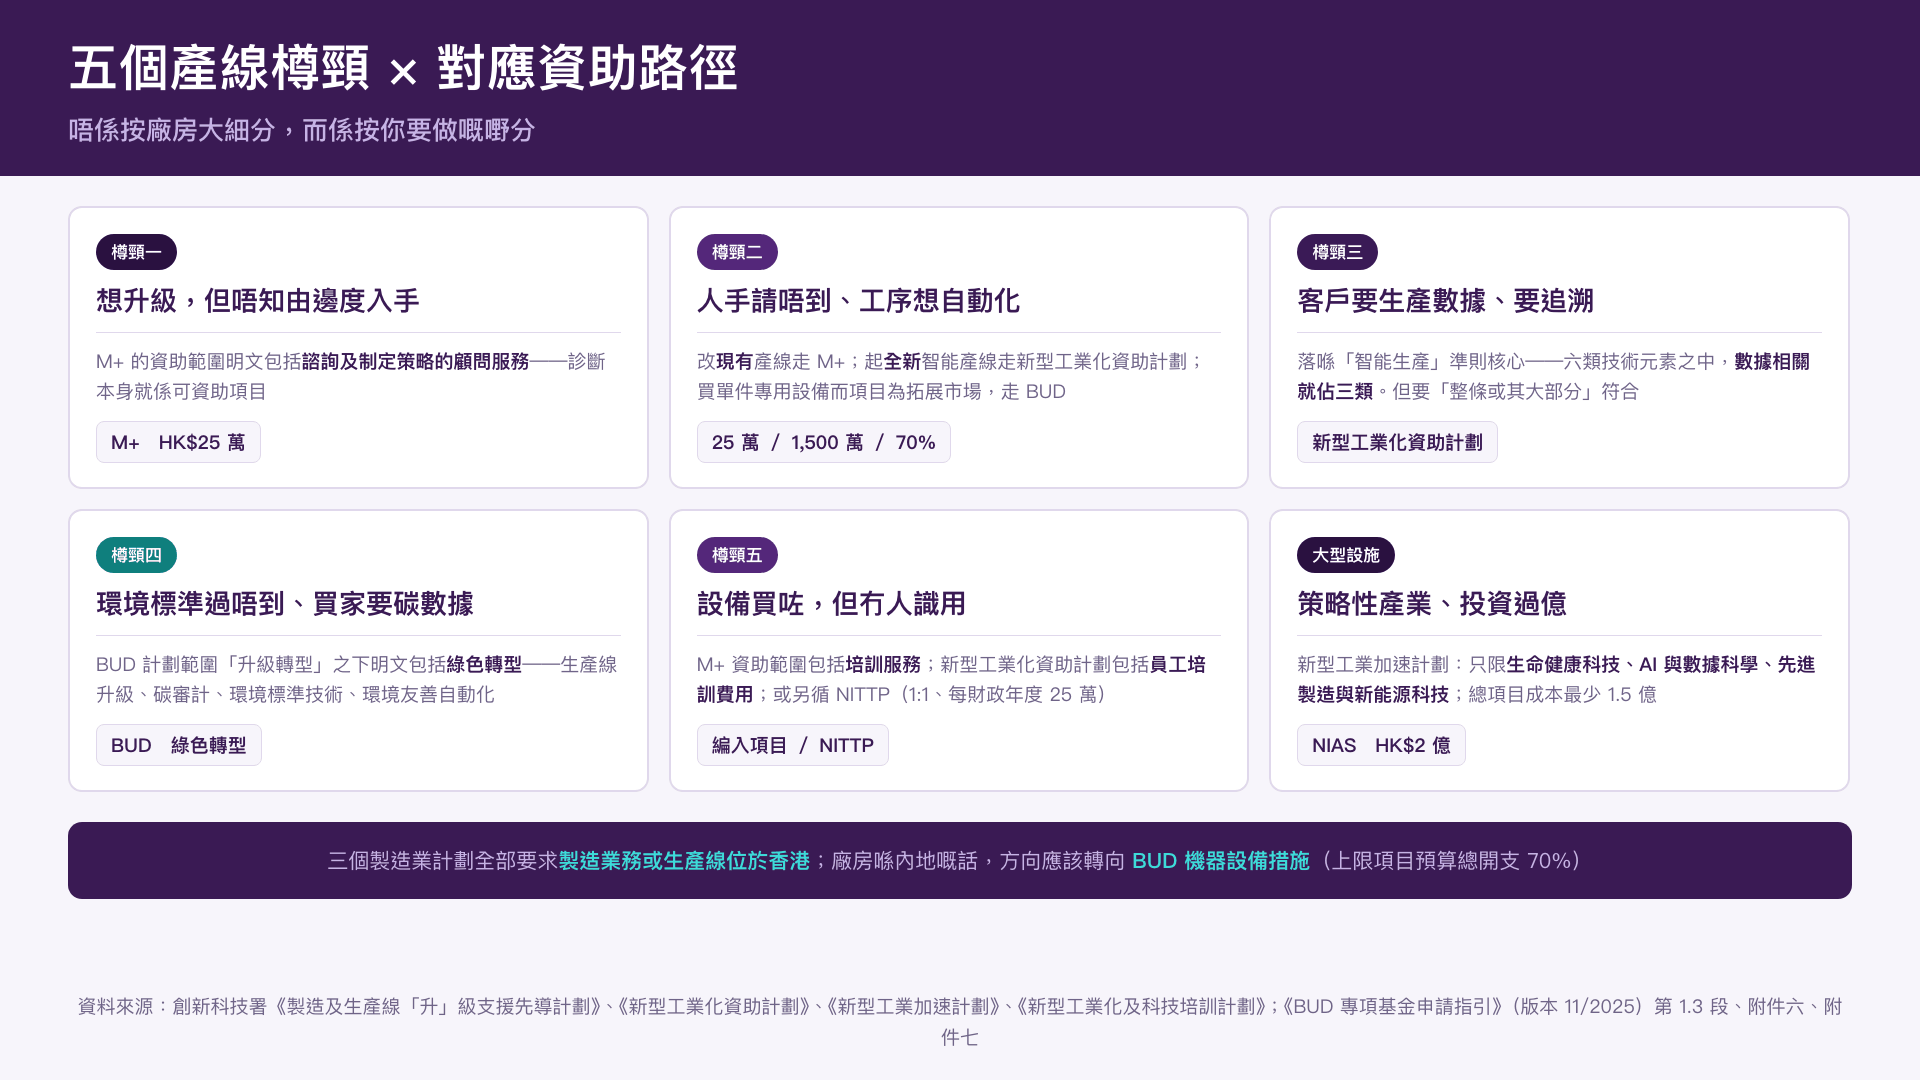Click highlighted text 製造業務或生產線位於香港
The width and height of the screenshot is (1920, 1080).
(x=684, y=861)
